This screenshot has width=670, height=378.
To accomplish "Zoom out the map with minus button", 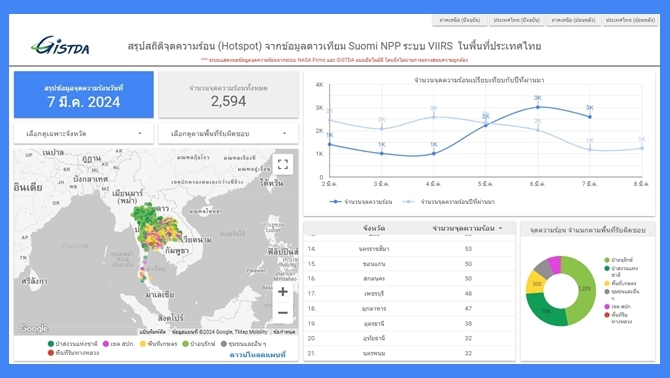I will pos(282,313).
